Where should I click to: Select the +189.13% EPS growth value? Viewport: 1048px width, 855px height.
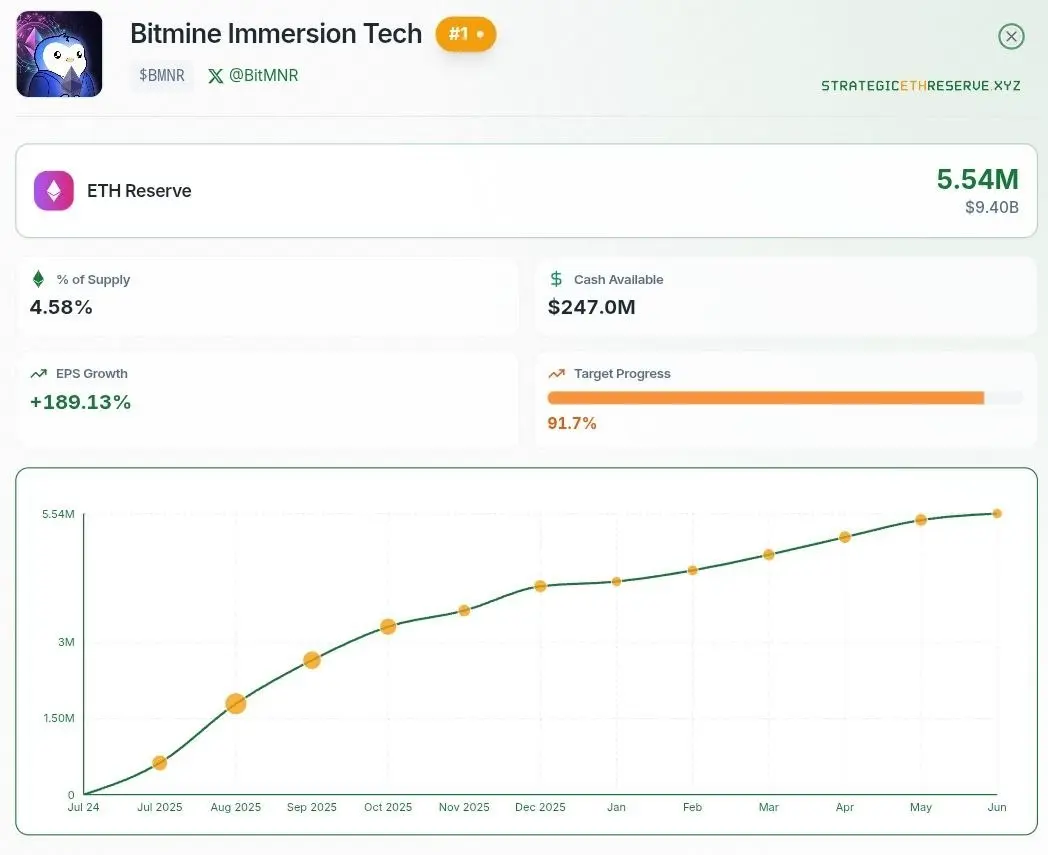point(80,402)
